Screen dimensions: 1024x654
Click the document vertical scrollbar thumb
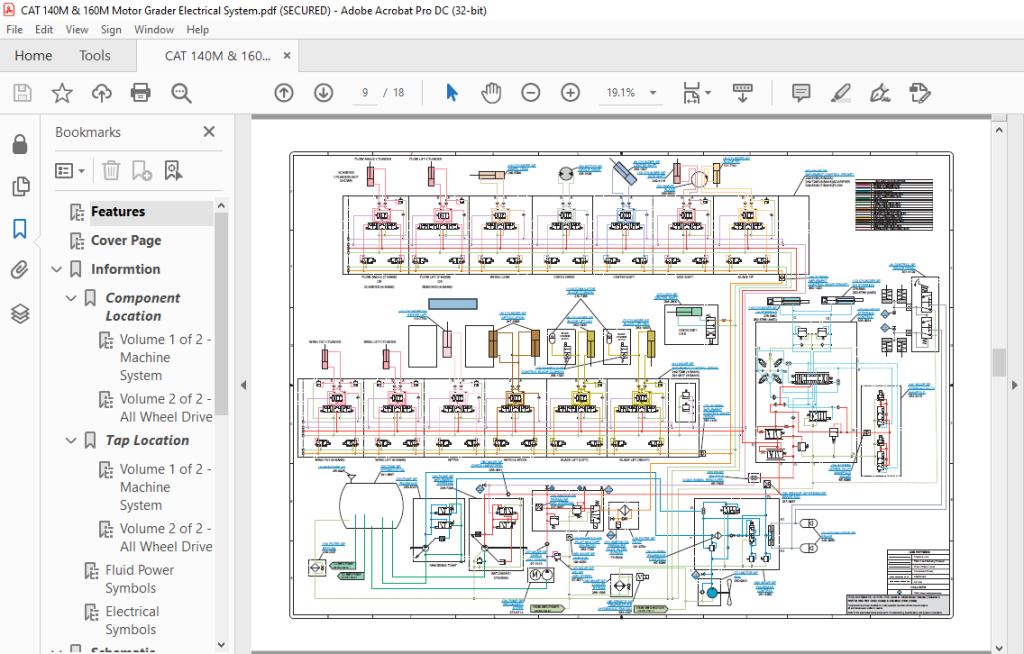(x=999, y=363)
